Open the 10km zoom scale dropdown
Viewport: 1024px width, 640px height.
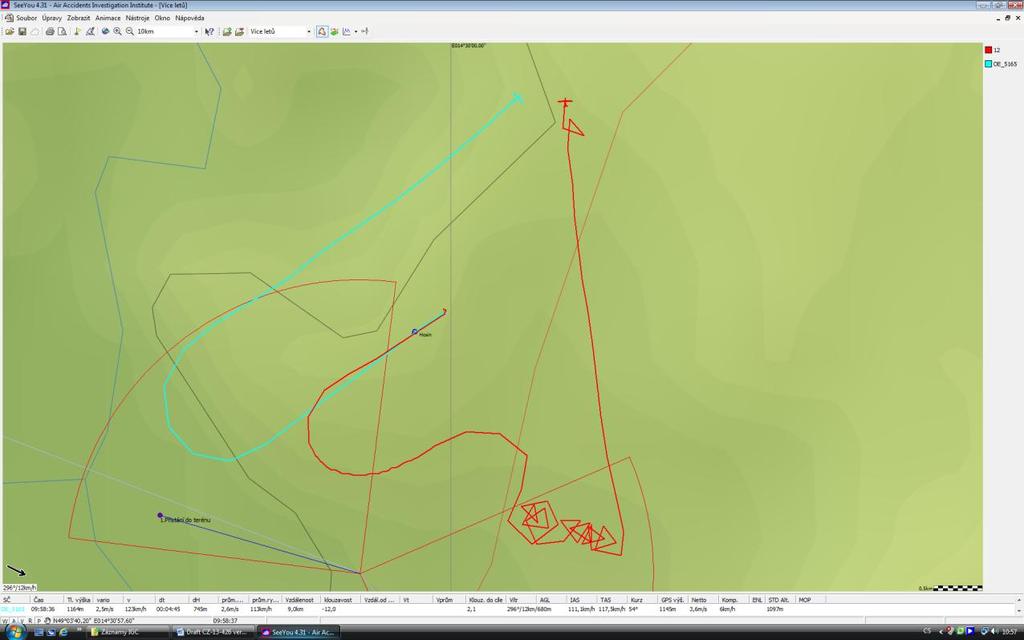tap(196, 31)
